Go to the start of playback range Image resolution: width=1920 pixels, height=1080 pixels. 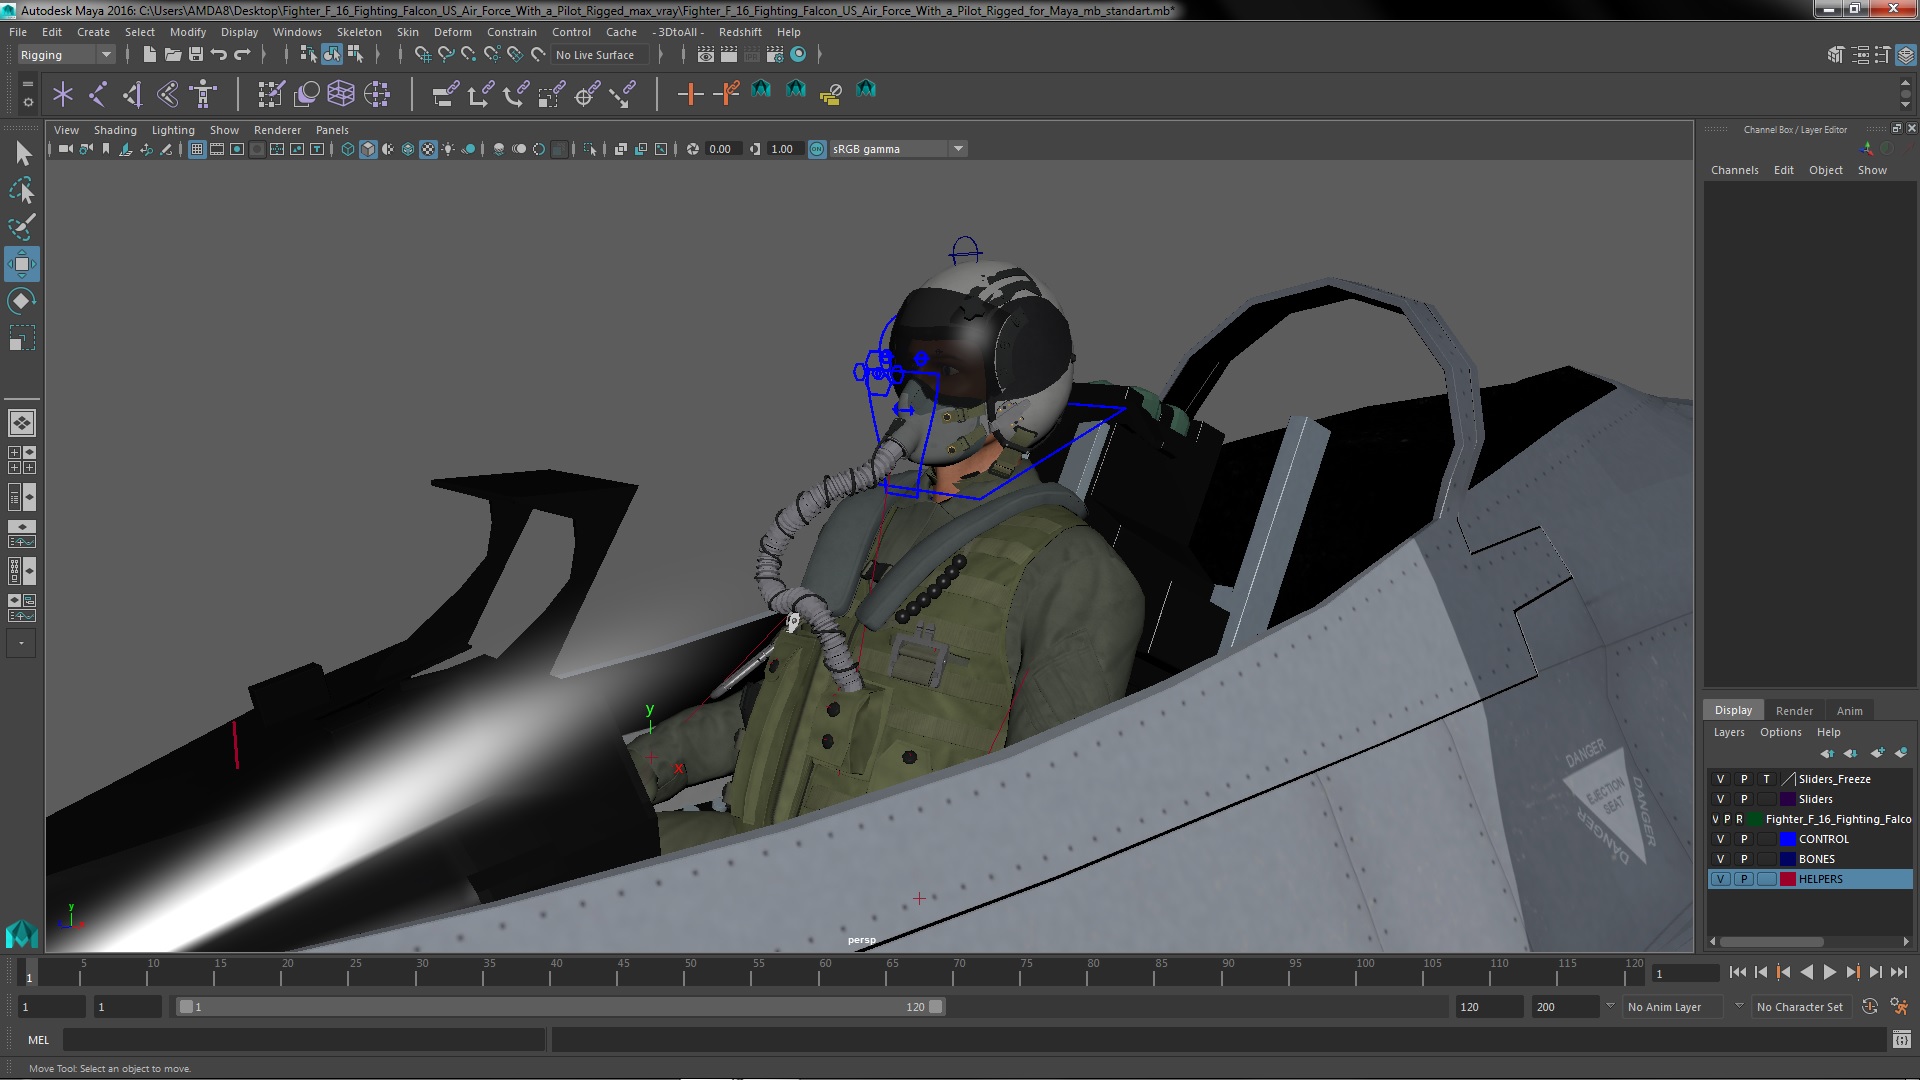click(1737, 972)
